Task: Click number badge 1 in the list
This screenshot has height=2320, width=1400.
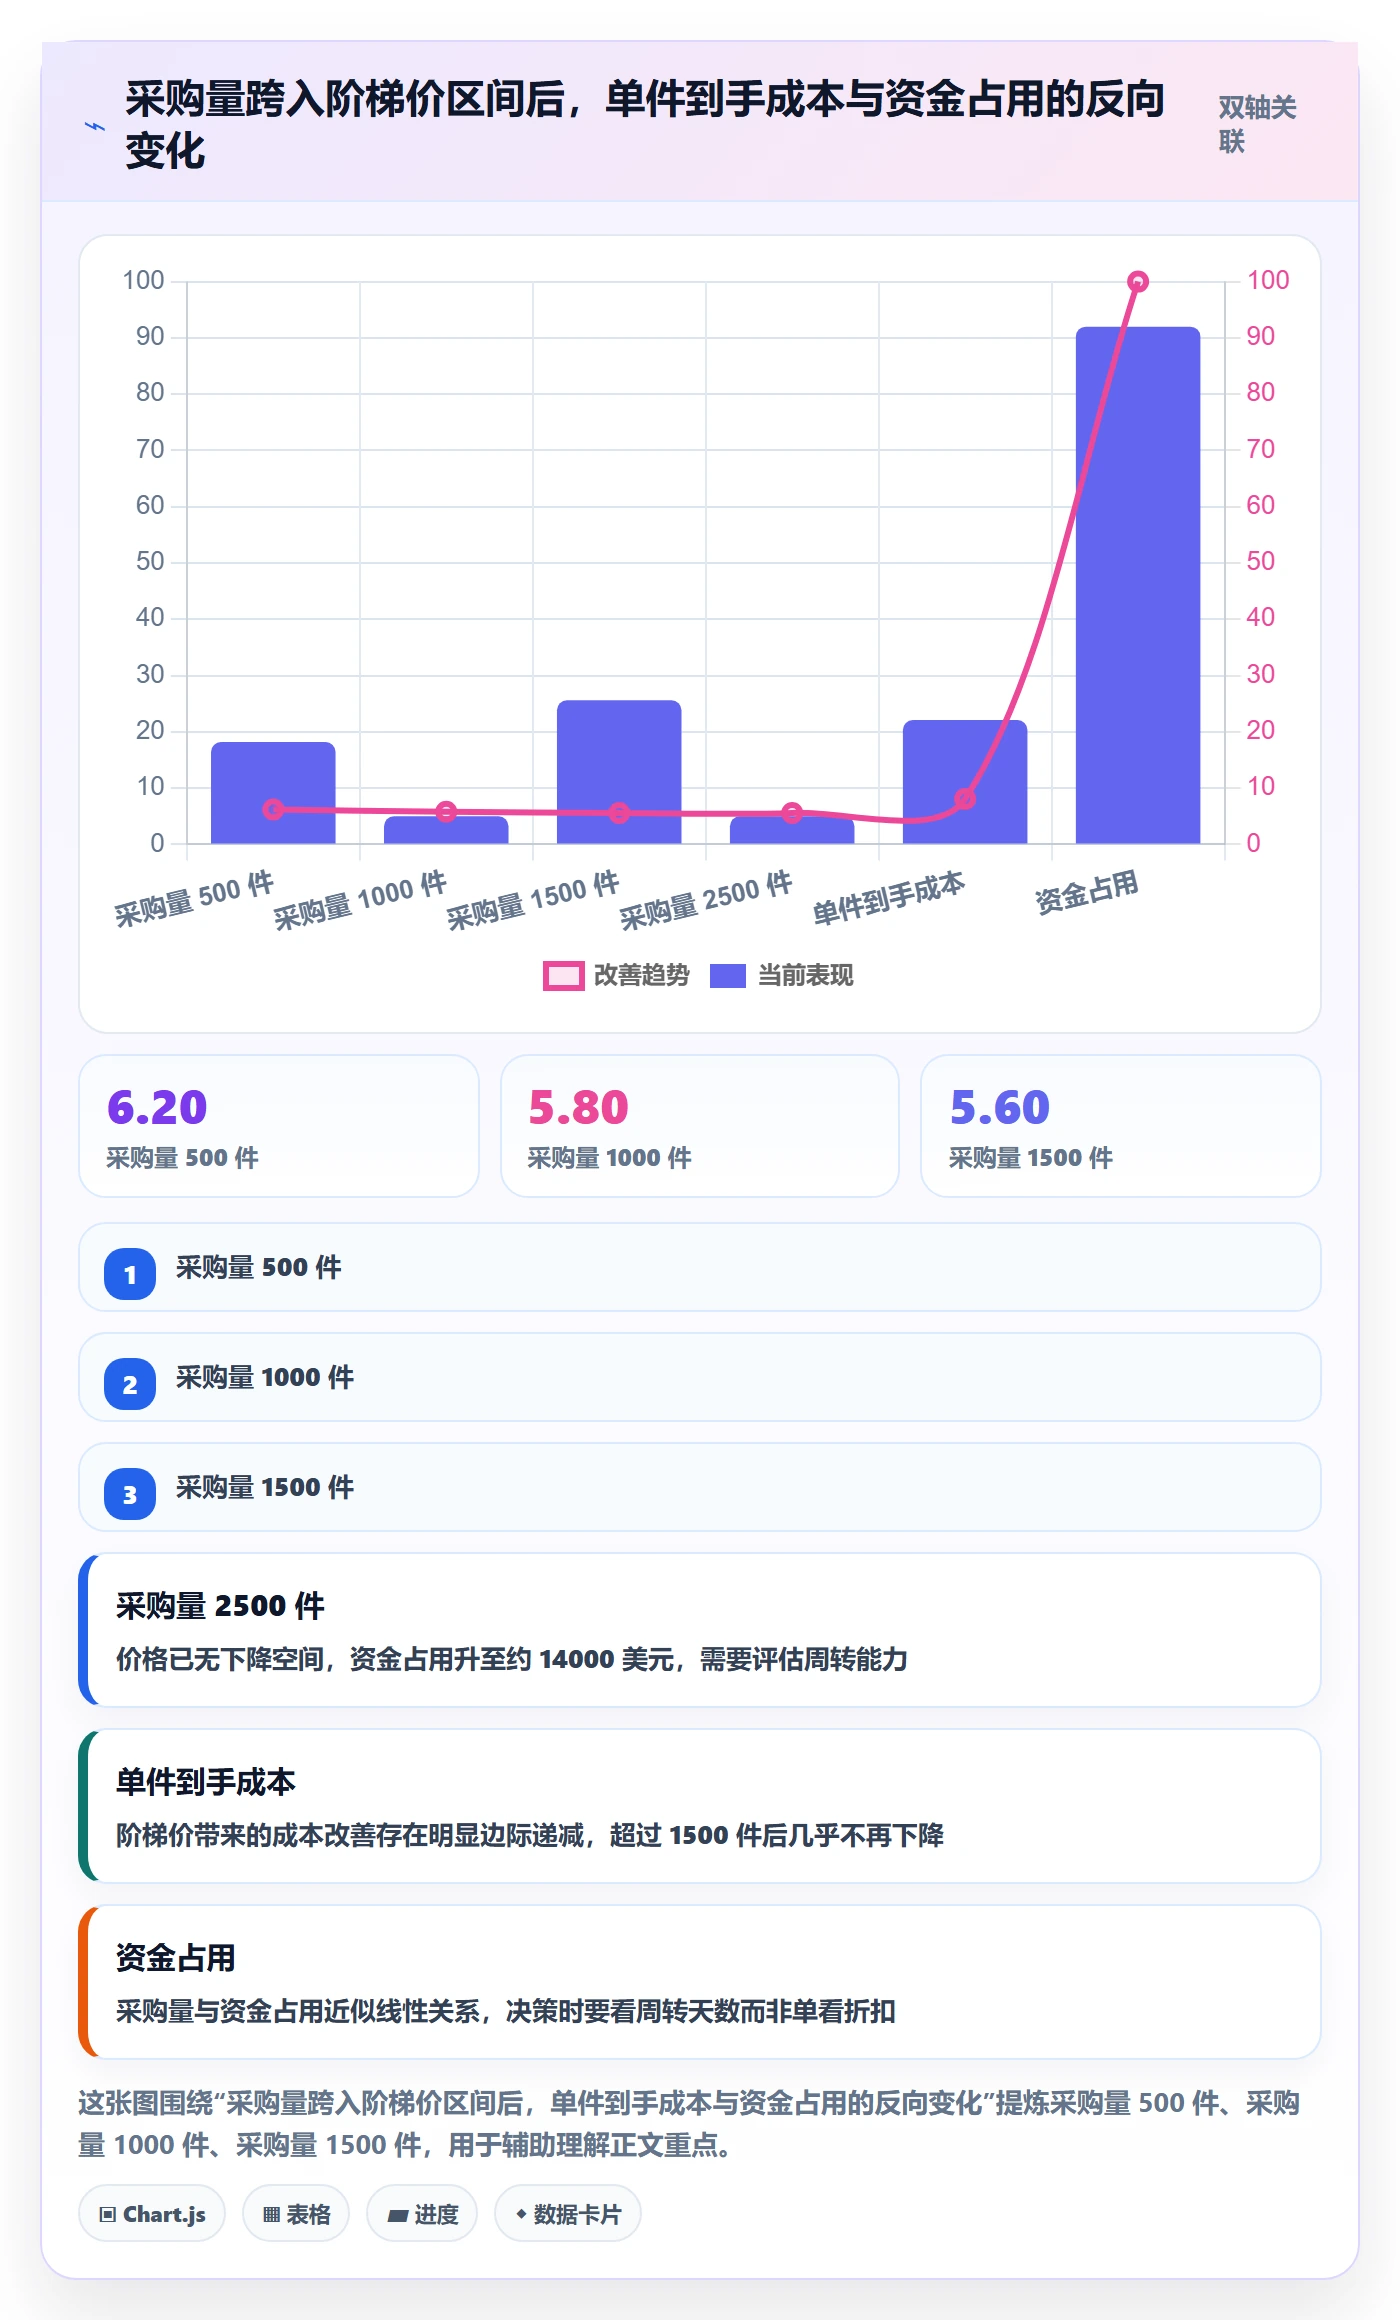Action: click(130, 1274)
